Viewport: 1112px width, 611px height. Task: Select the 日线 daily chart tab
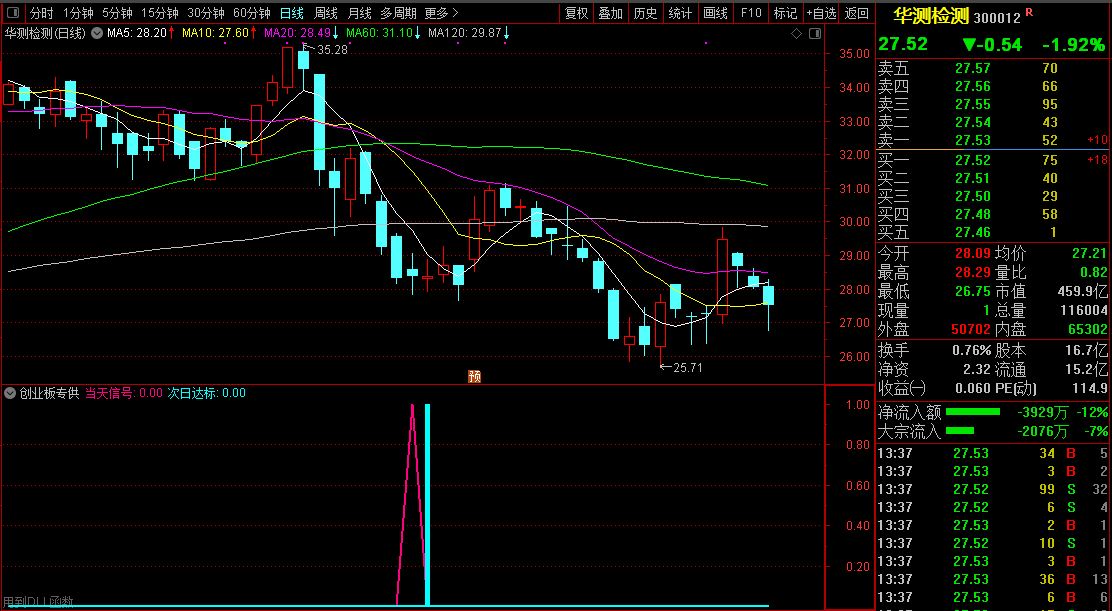click(x=291, y=13)
